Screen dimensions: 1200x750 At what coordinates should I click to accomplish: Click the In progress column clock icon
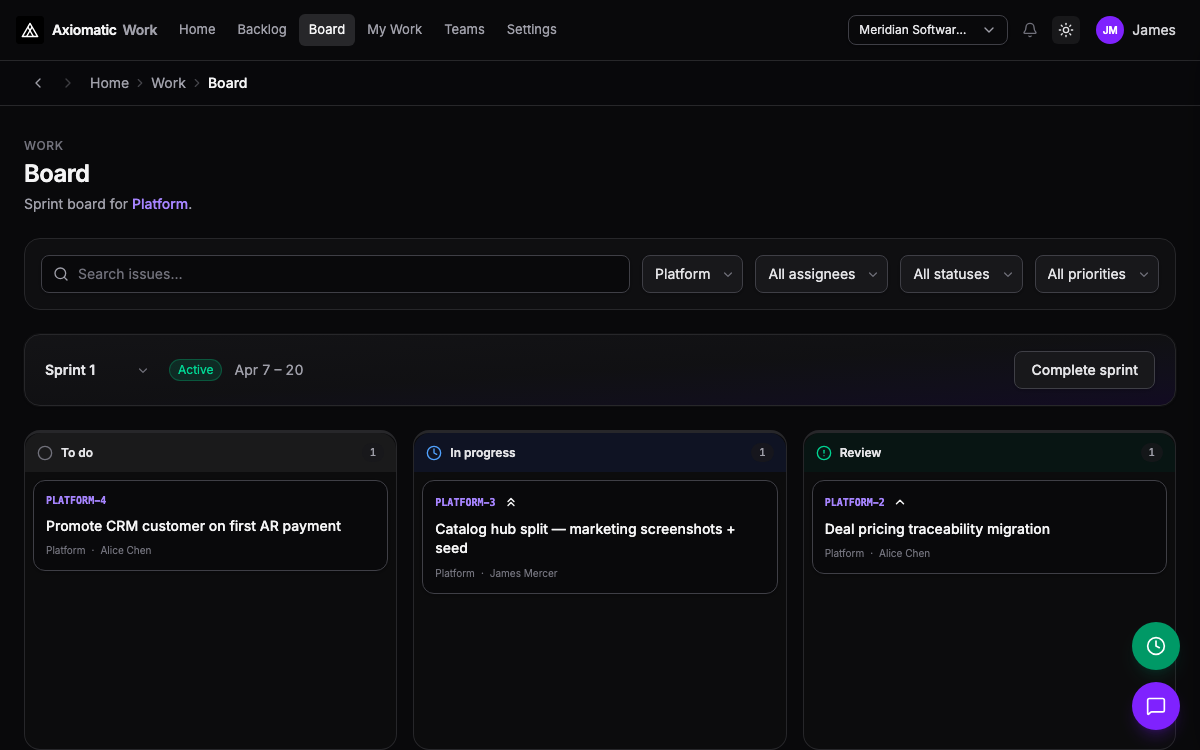coord(434,453)
